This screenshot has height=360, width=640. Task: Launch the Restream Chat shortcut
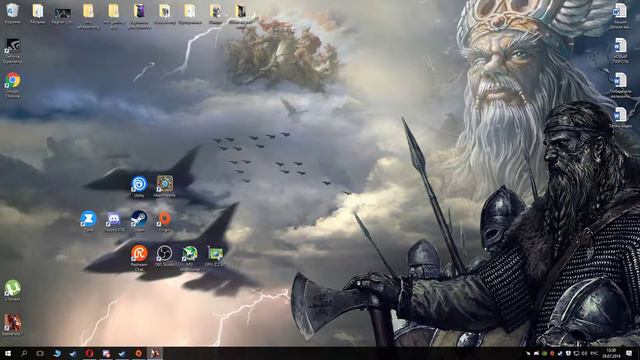pos(139,258)
